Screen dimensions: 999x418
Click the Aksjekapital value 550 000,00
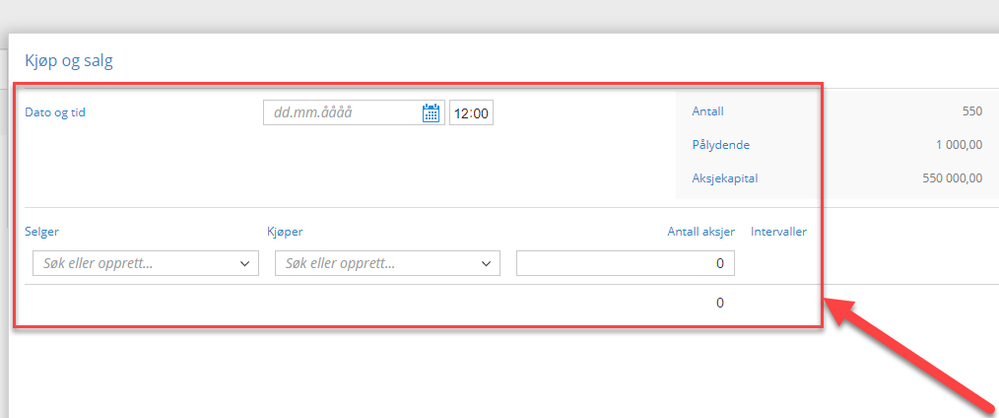[x=952, y=179]
